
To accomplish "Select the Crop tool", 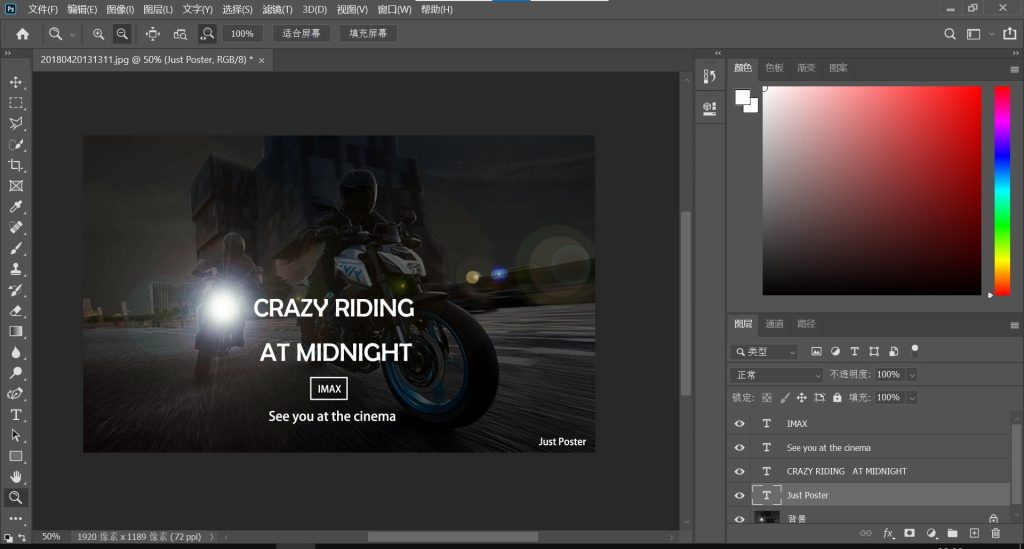I will (16, 165).
